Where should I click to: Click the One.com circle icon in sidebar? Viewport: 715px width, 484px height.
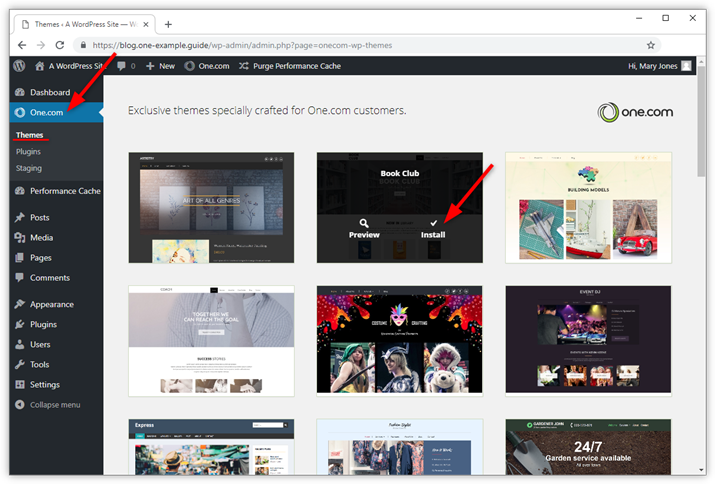click(20, 112)
